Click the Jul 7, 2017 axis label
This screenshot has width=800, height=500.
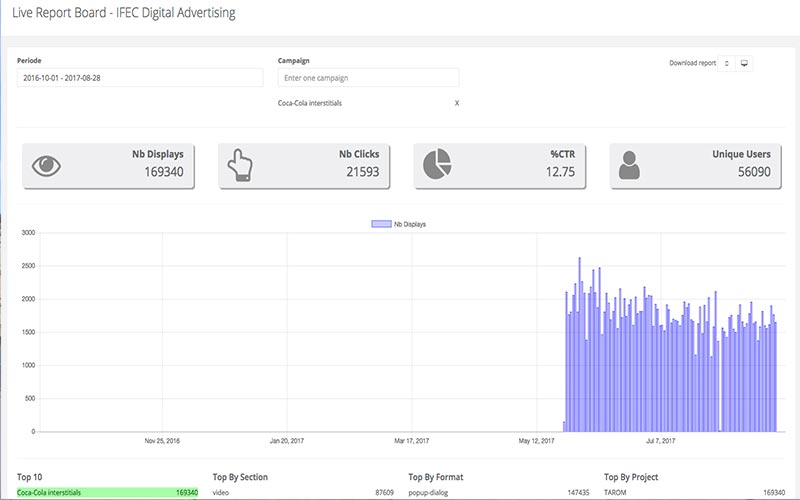click(x=661, y=441)
